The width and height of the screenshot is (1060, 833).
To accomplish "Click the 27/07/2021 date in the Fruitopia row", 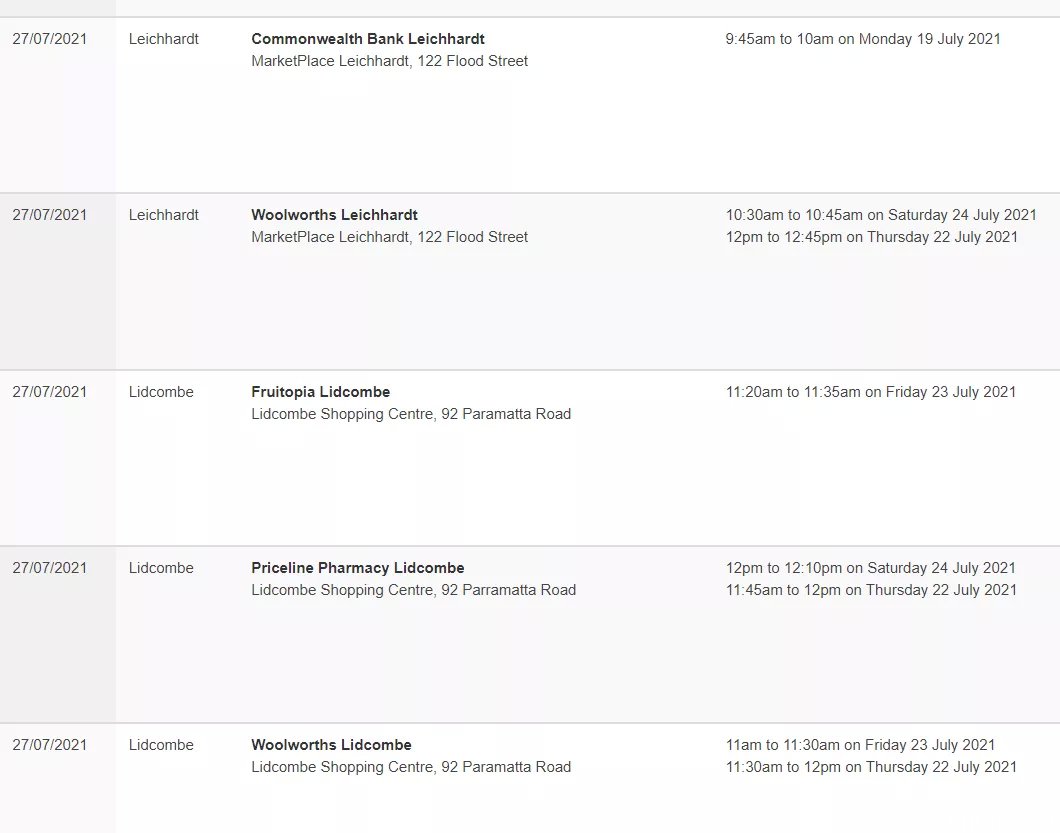I will click(x=49, y=392).
